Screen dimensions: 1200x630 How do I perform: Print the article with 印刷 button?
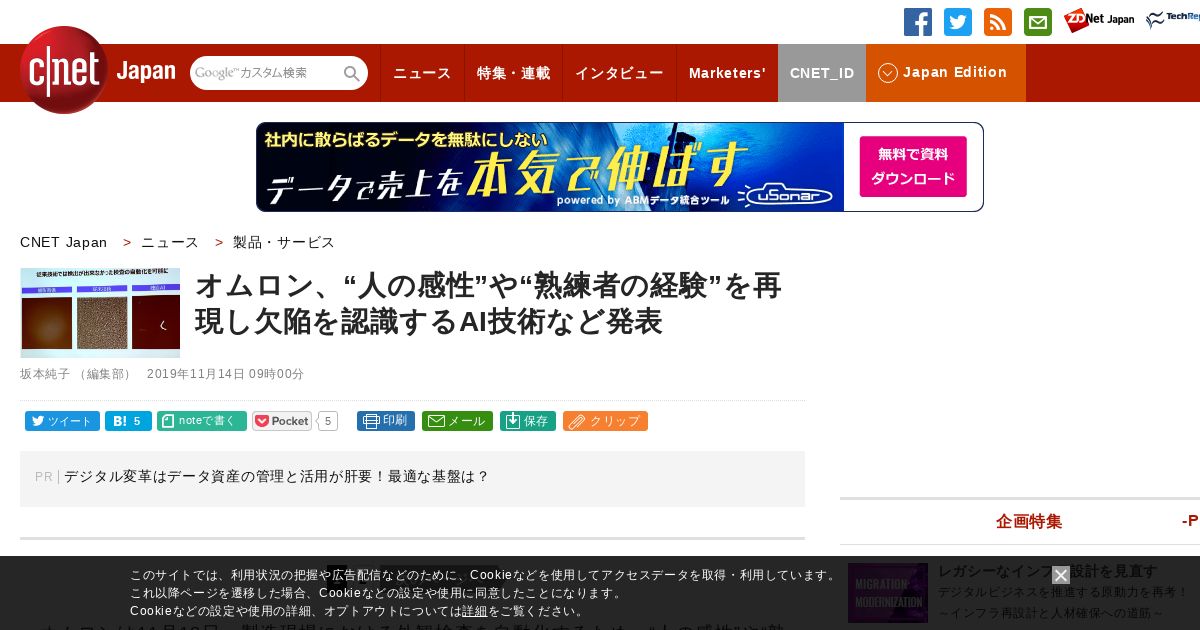[386, 421]
